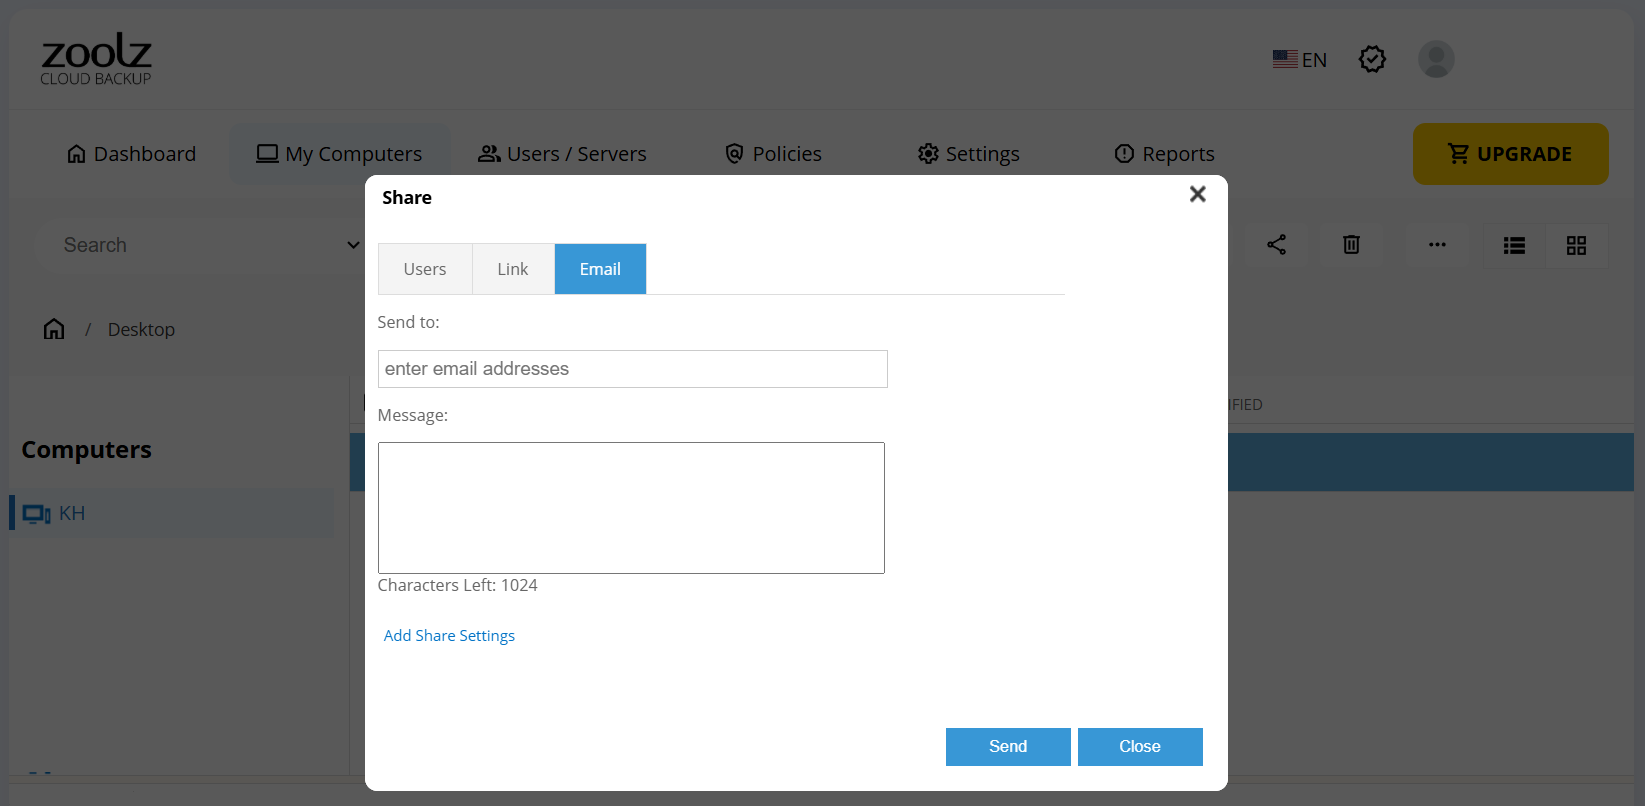
Task: Click inside the Message text area
Action: point(631,508)
